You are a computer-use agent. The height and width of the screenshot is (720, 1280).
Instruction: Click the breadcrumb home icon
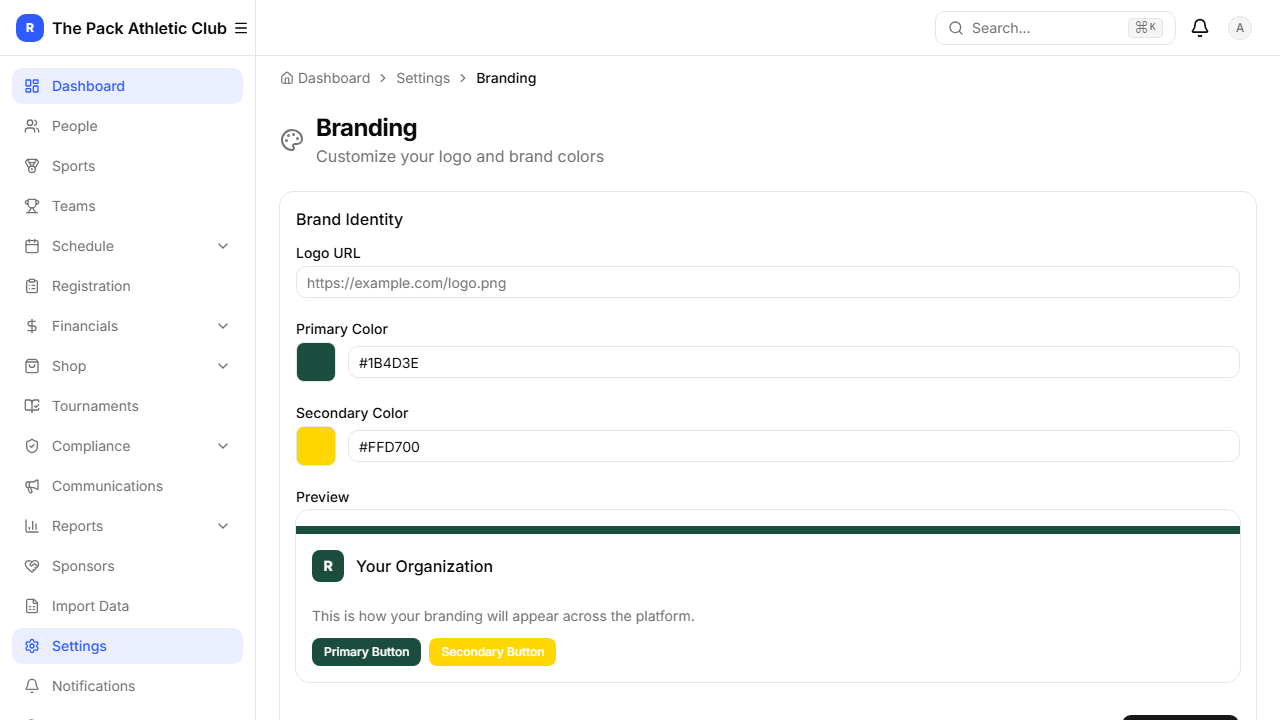[287, 78]
